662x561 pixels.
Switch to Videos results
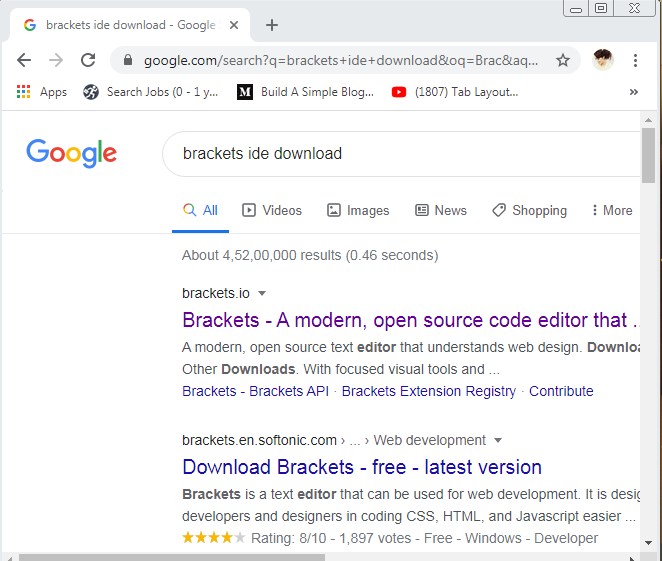272,210
